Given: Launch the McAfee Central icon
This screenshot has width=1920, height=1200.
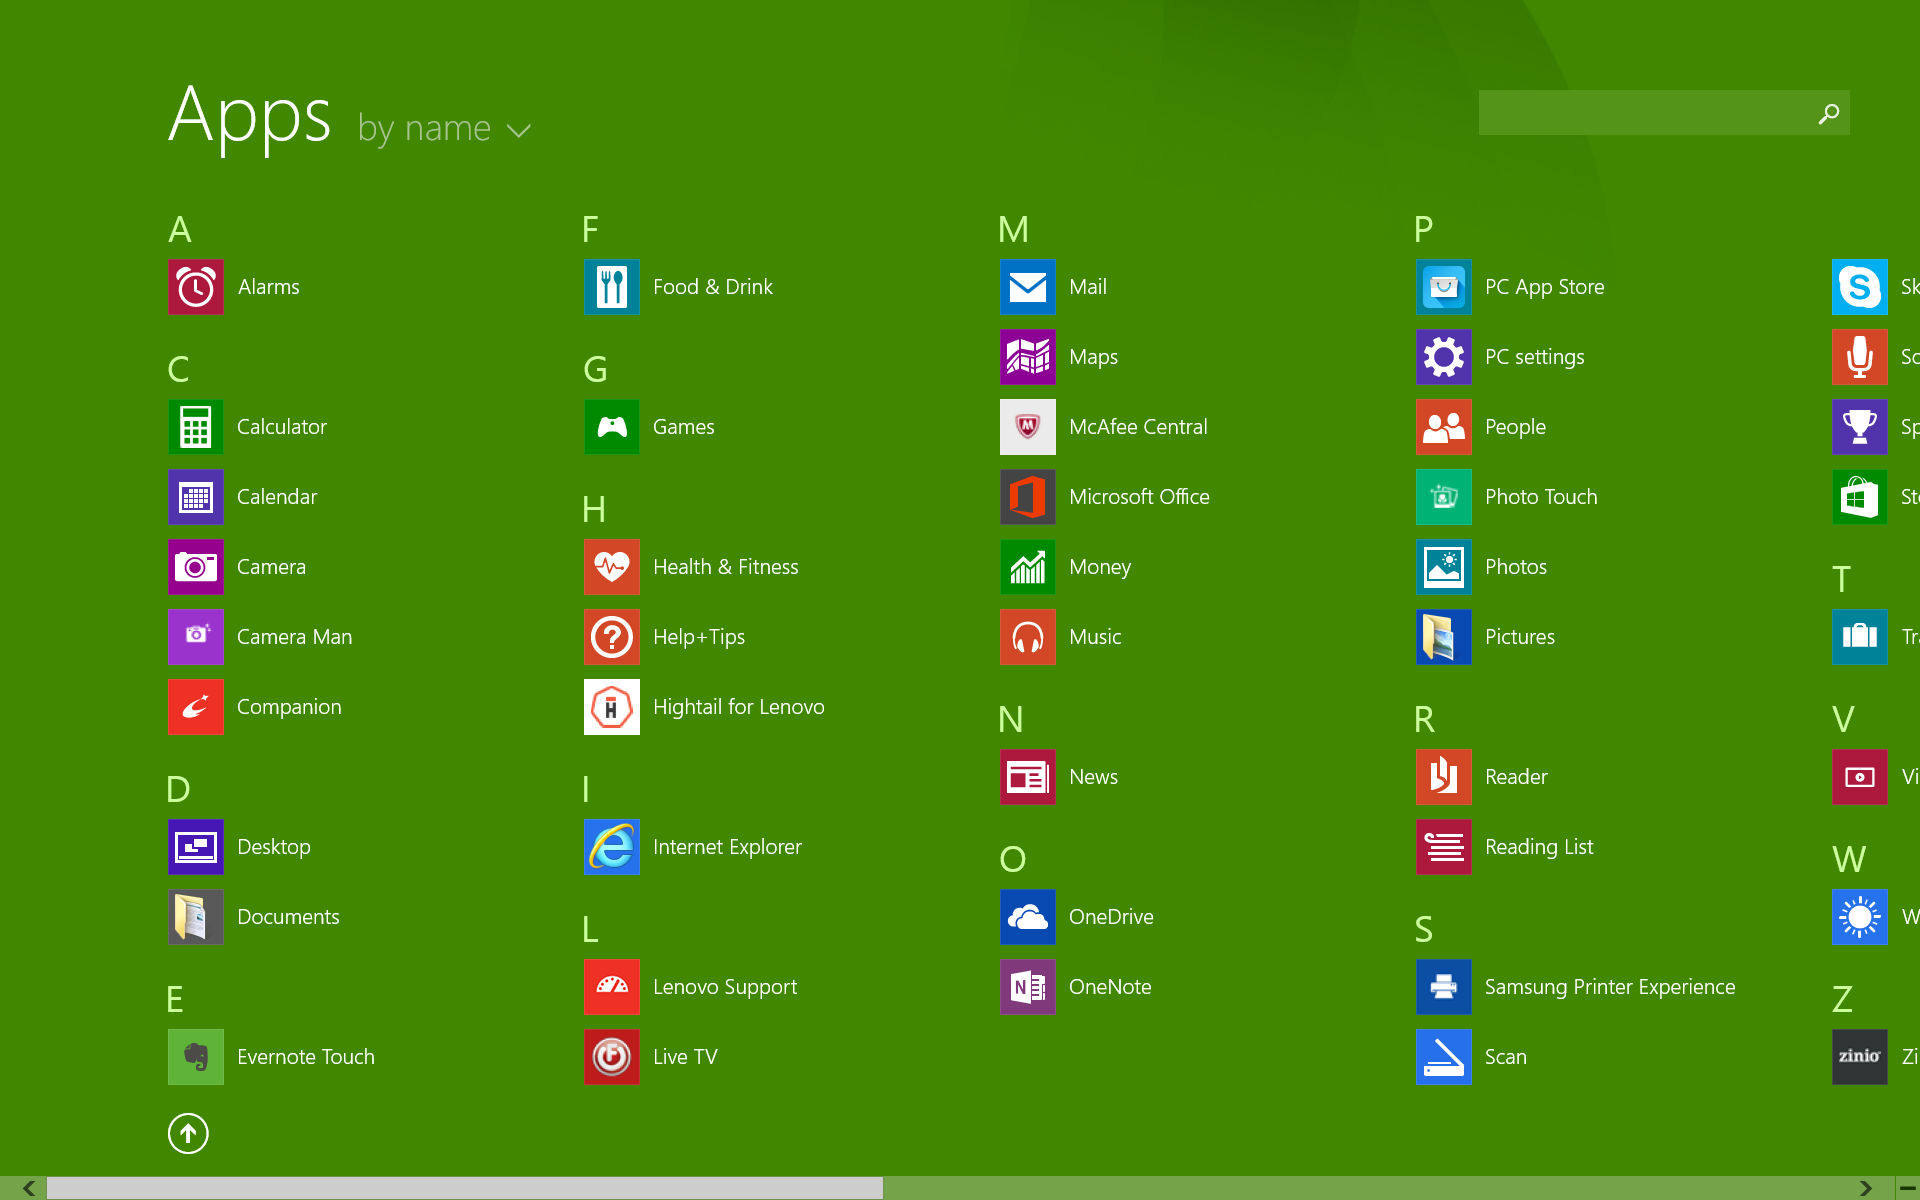Looking at the screenshot, I should [x=1027, y=427].
